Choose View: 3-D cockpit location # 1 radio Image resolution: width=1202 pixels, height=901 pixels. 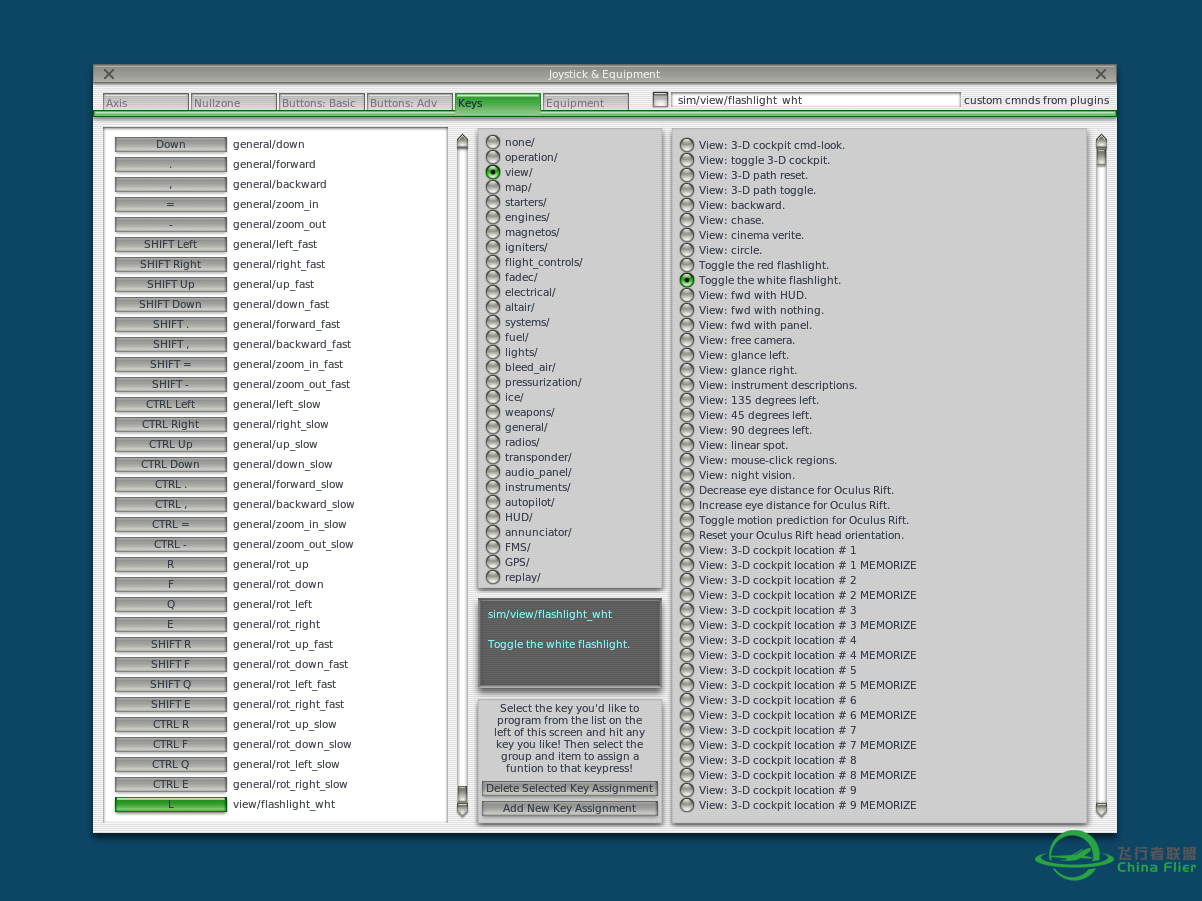pyautogui.click(x=687, y=550)
